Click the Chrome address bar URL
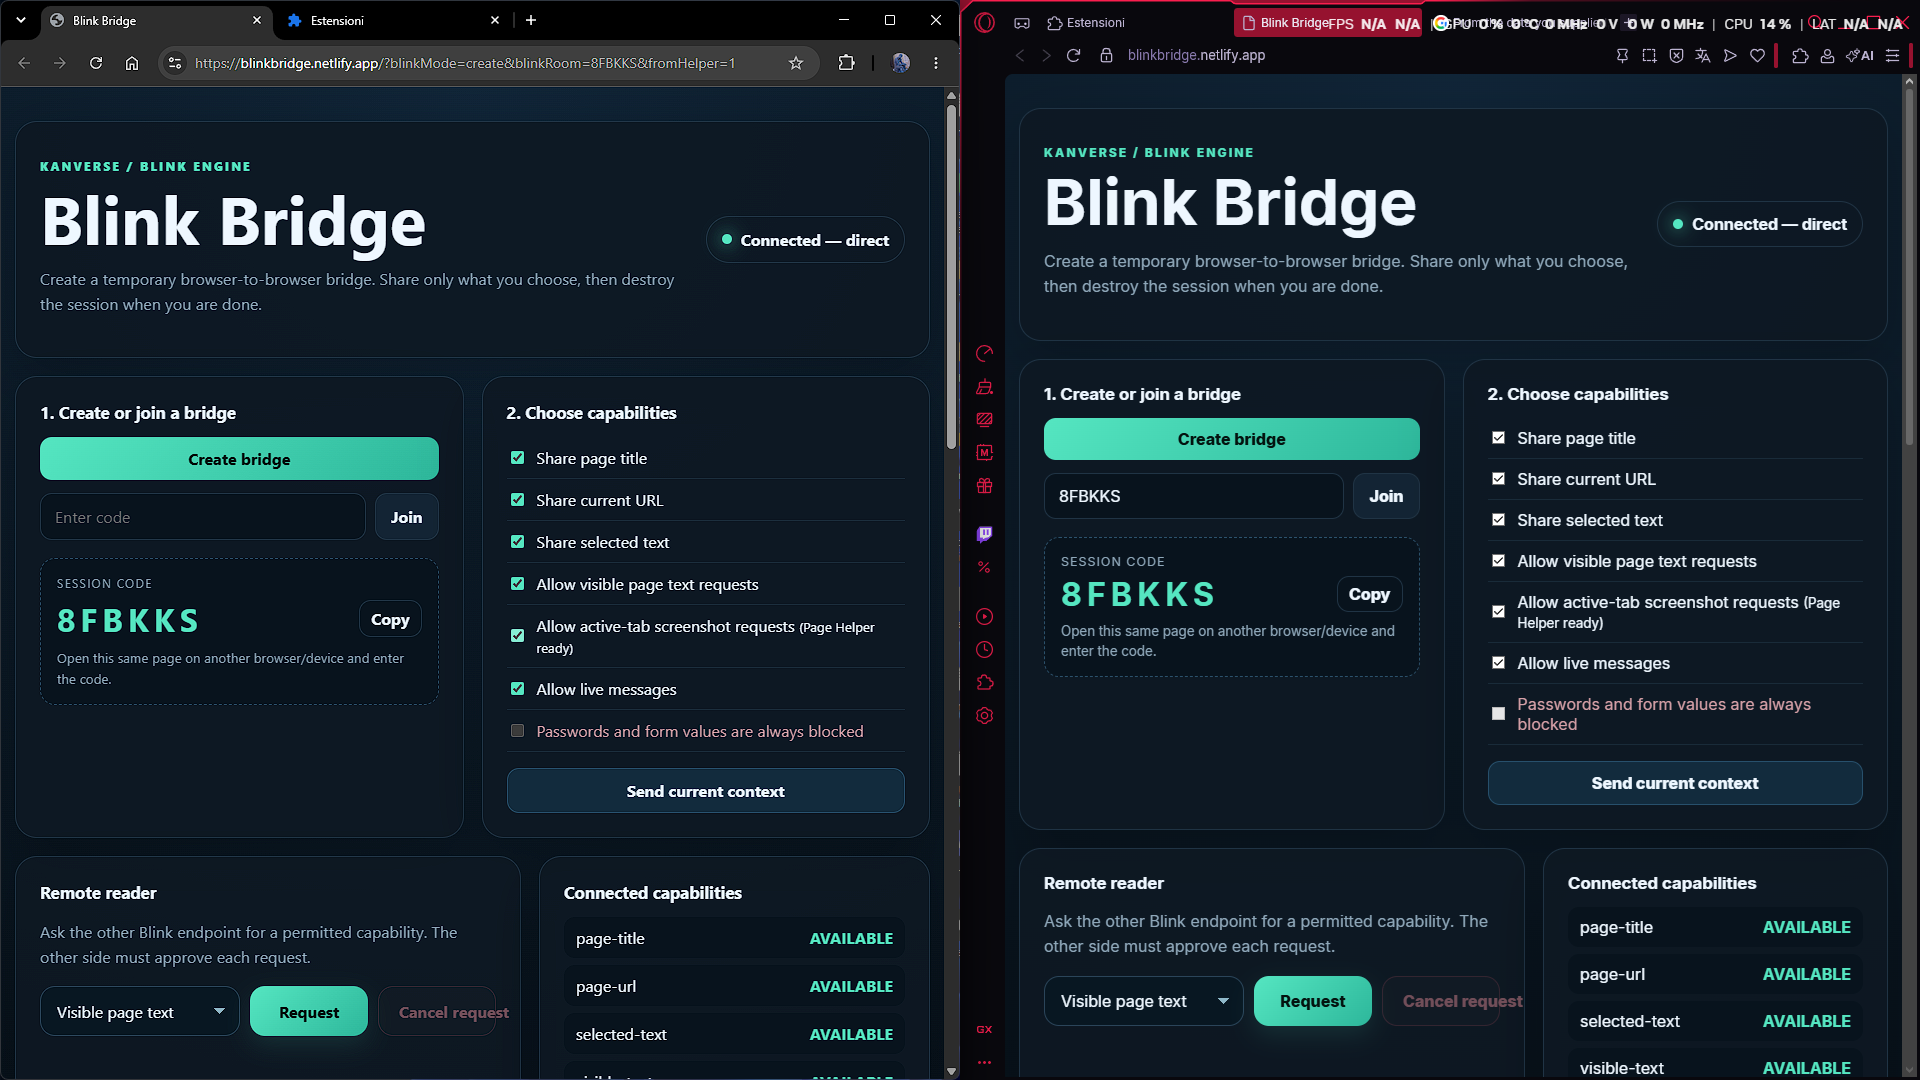 tap(465, 63)
